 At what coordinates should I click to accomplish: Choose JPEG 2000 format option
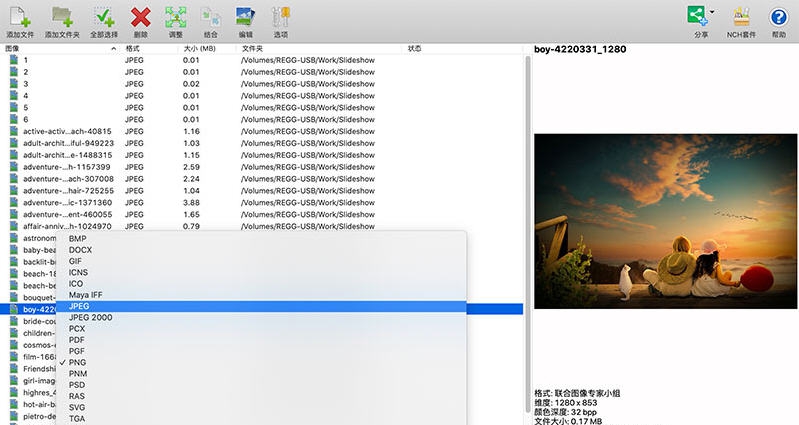tap(261, 317)
